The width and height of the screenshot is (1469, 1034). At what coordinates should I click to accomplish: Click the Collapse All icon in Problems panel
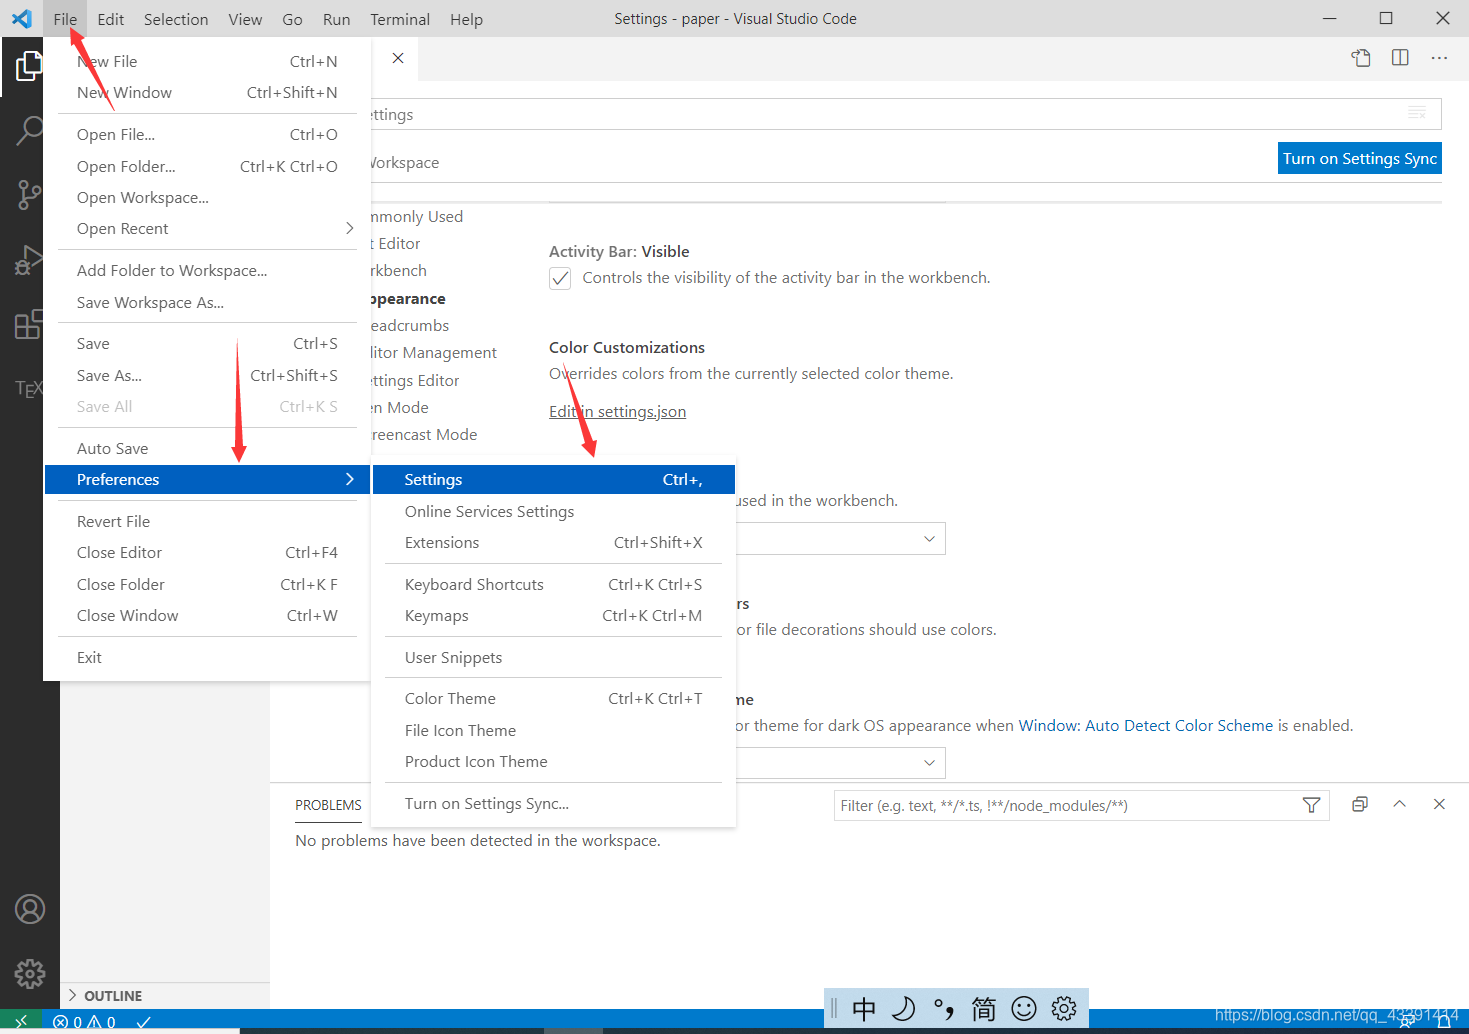pos(1360,804)
